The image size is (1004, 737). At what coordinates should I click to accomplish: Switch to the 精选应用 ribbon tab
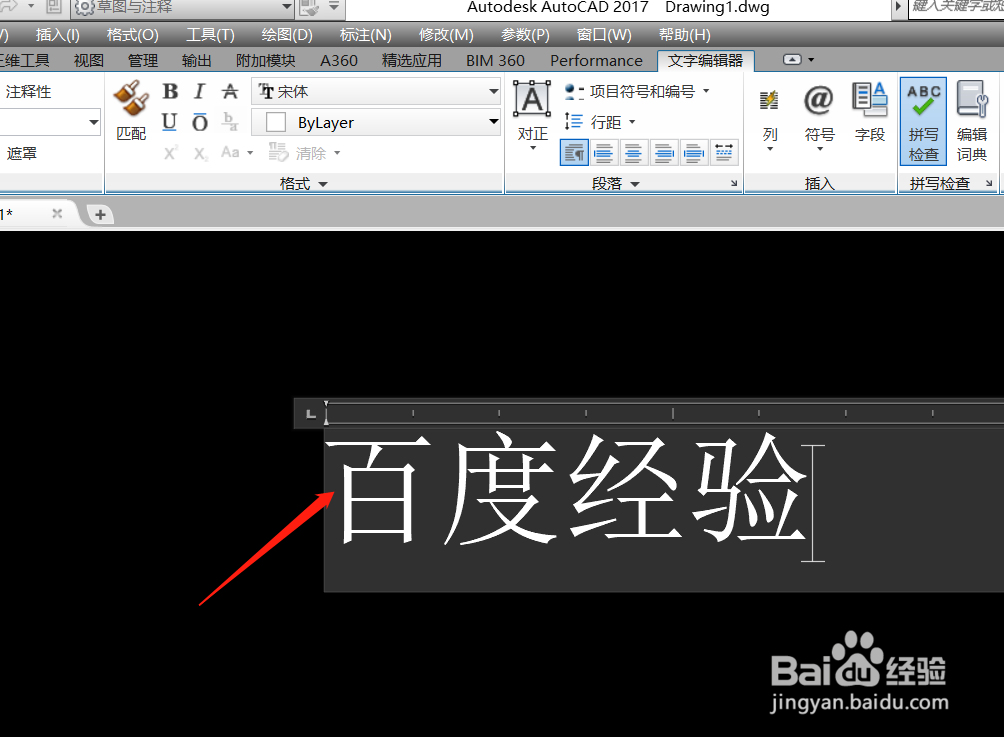(412, 61)
